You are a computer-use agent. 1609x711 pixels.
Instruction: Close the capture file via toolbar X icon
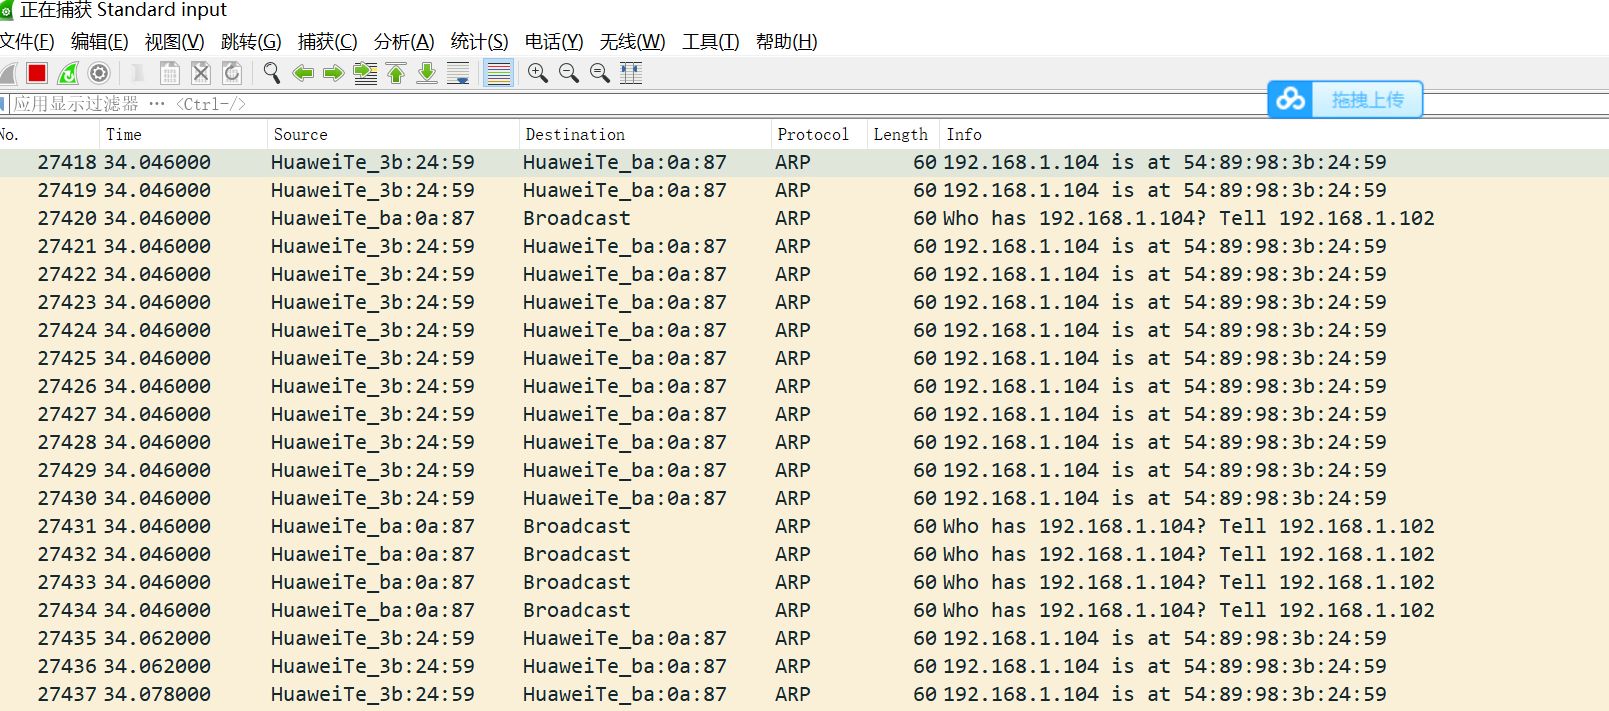[x=201, y=73]
